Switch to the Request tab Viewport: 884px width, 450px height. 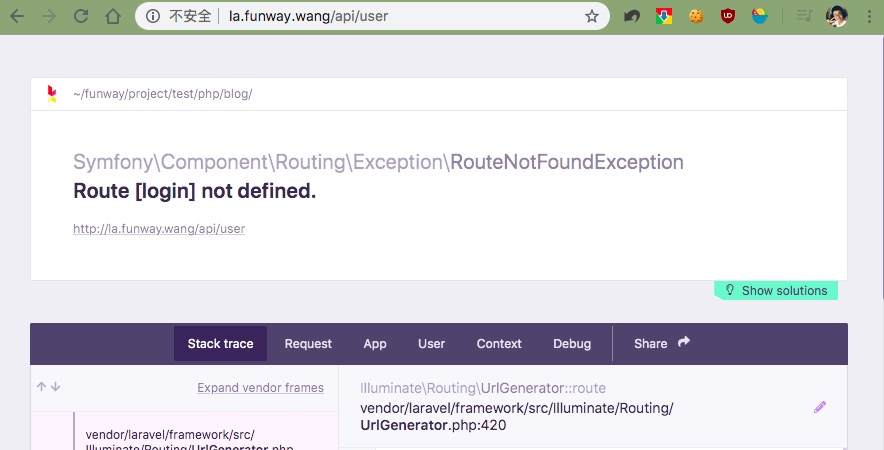click(308, 343)
